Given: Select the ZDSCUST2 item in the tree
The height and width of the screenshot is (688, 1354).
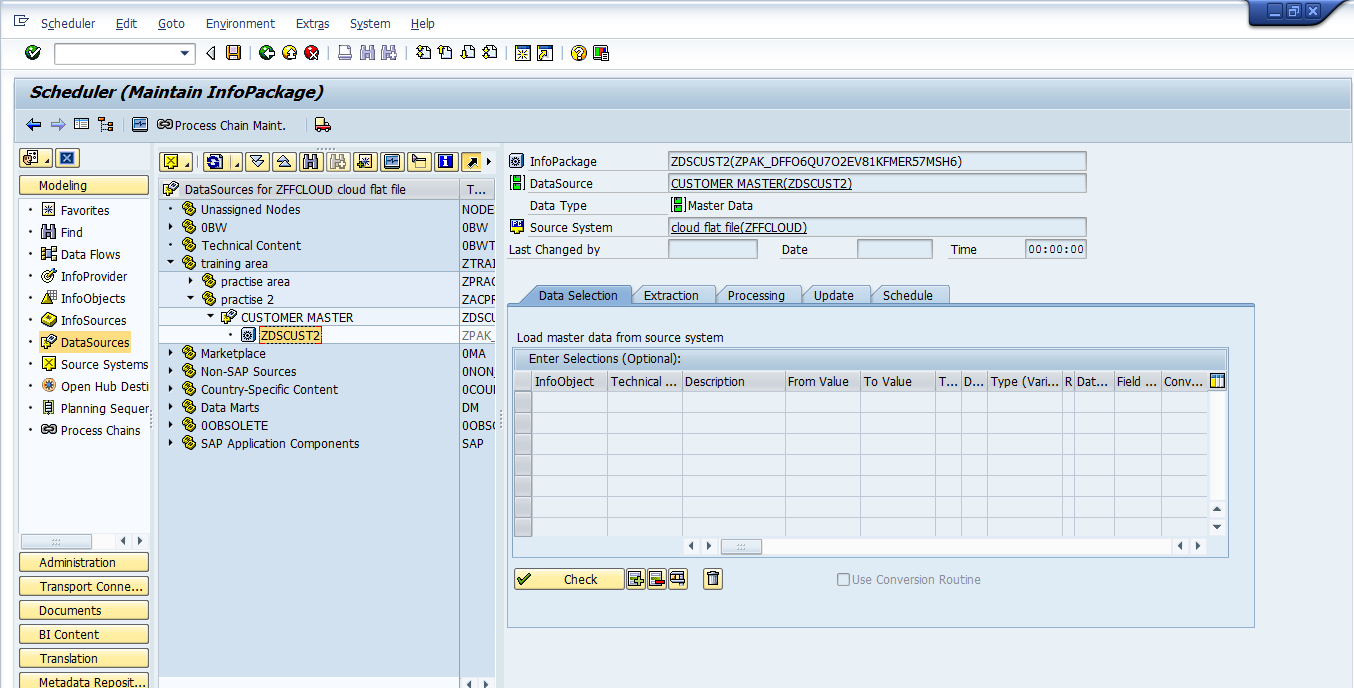Looking at the screenshot, I should [289, 335].
